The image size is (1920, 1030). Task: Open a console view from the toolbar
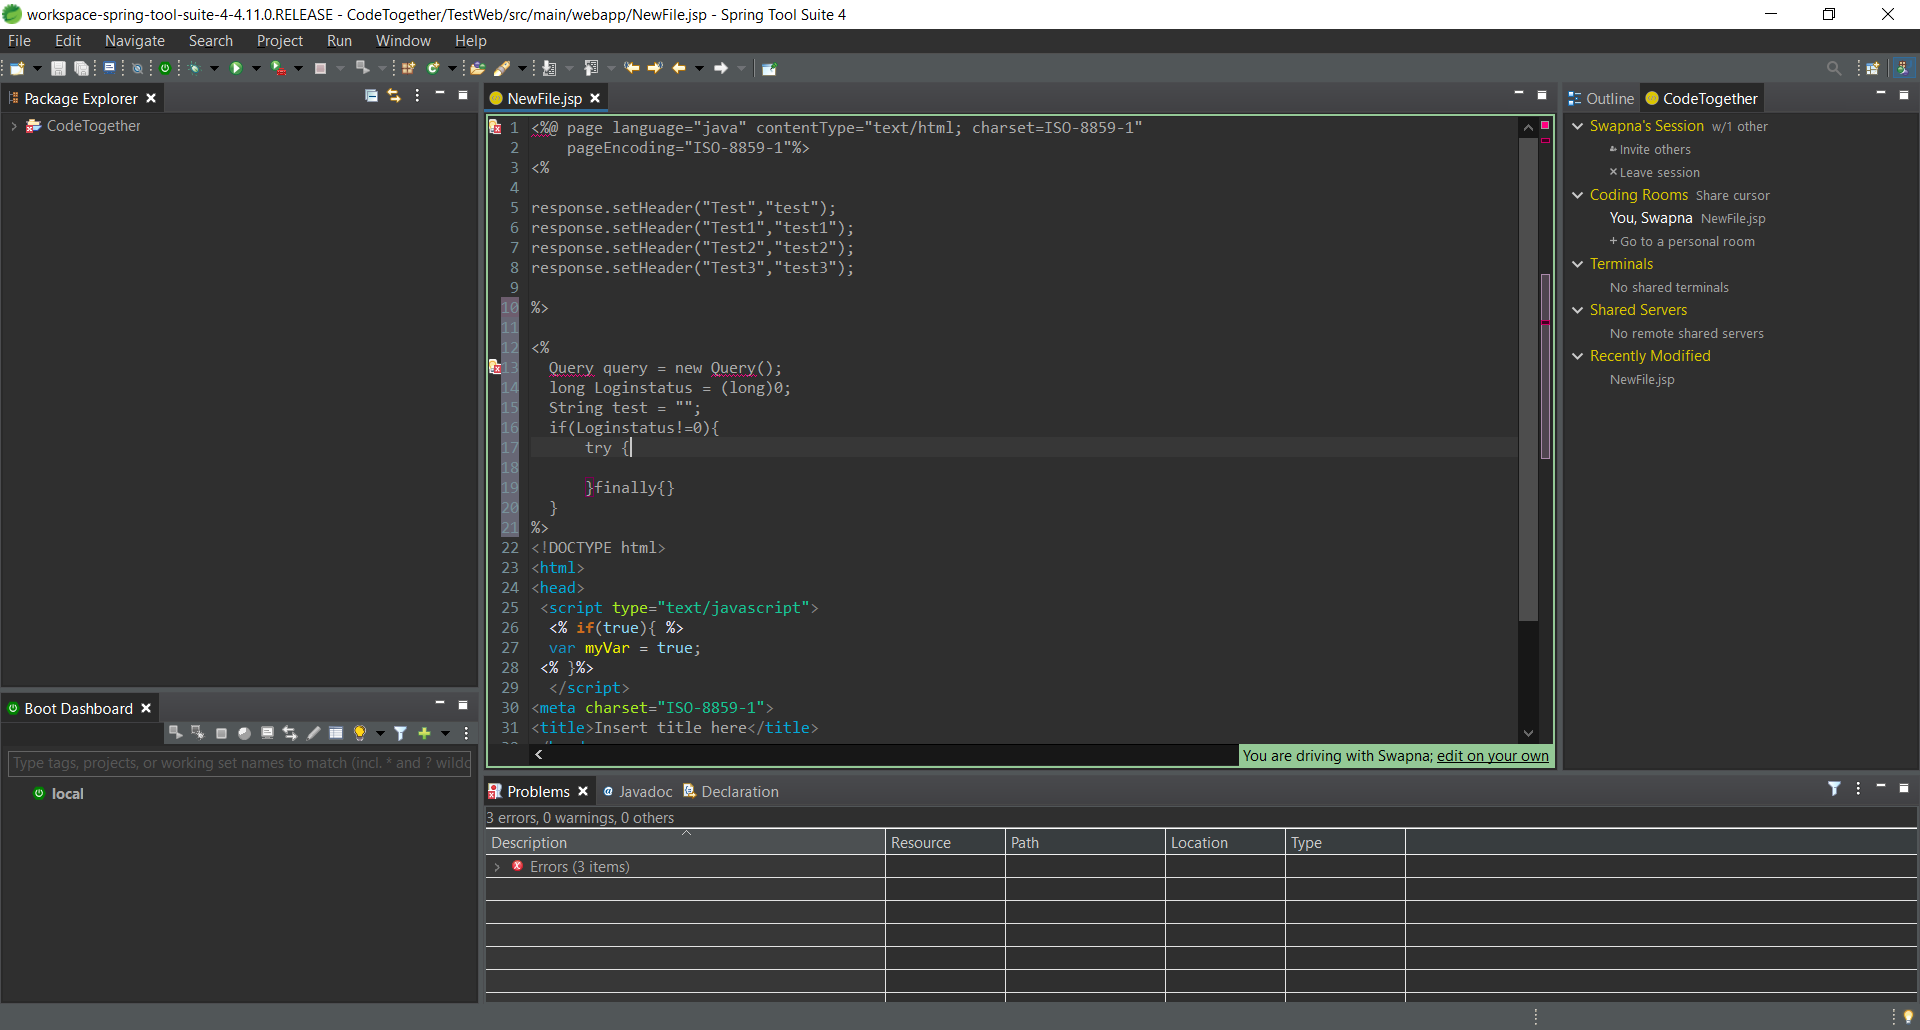(x=109, y=67)
